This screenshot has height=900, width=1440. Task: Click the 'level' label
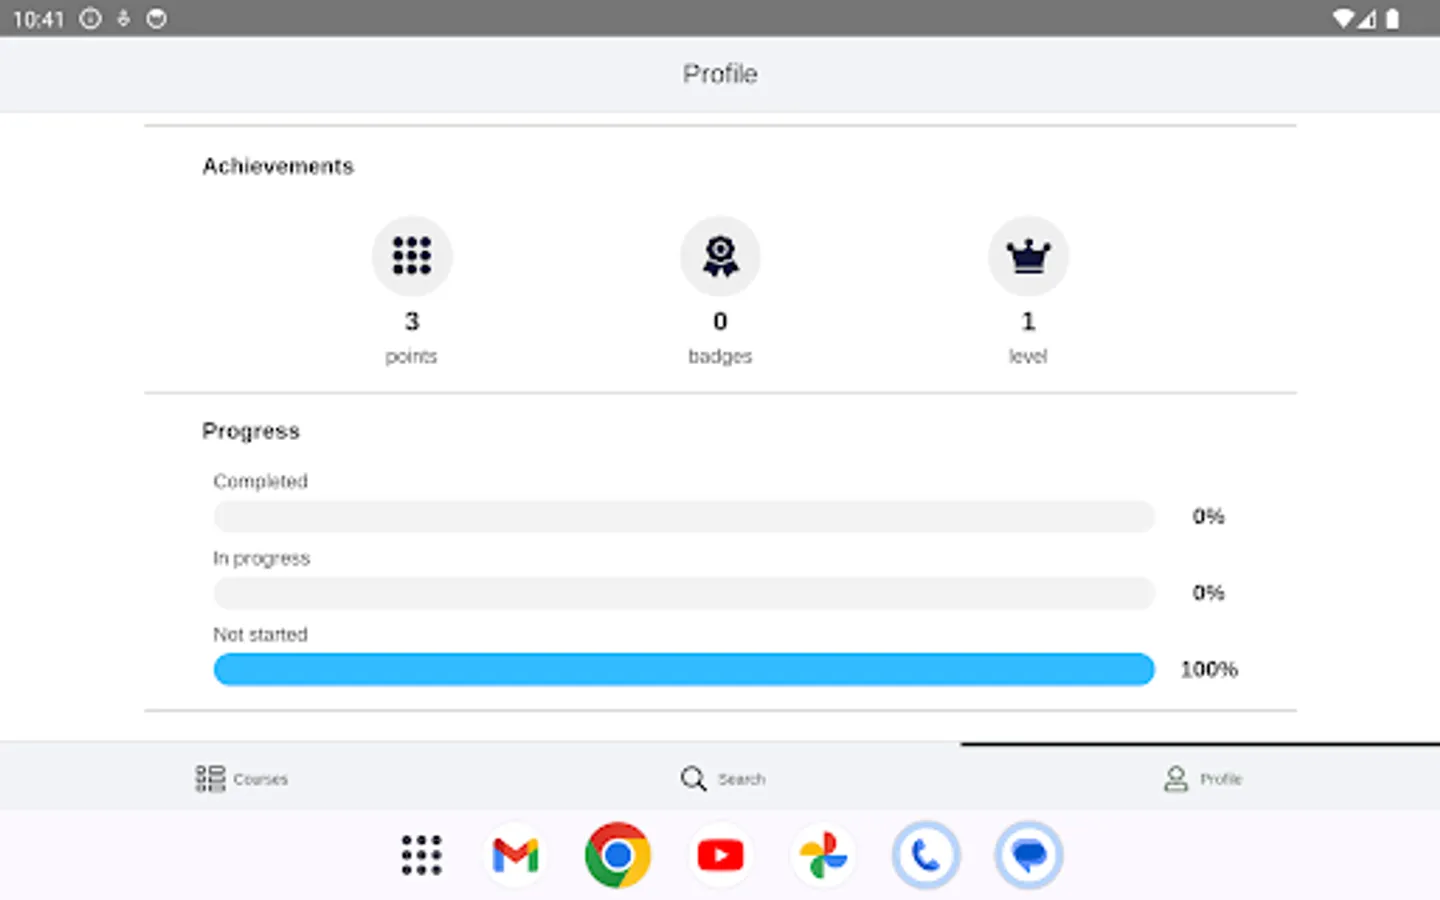pos(1028,356)
